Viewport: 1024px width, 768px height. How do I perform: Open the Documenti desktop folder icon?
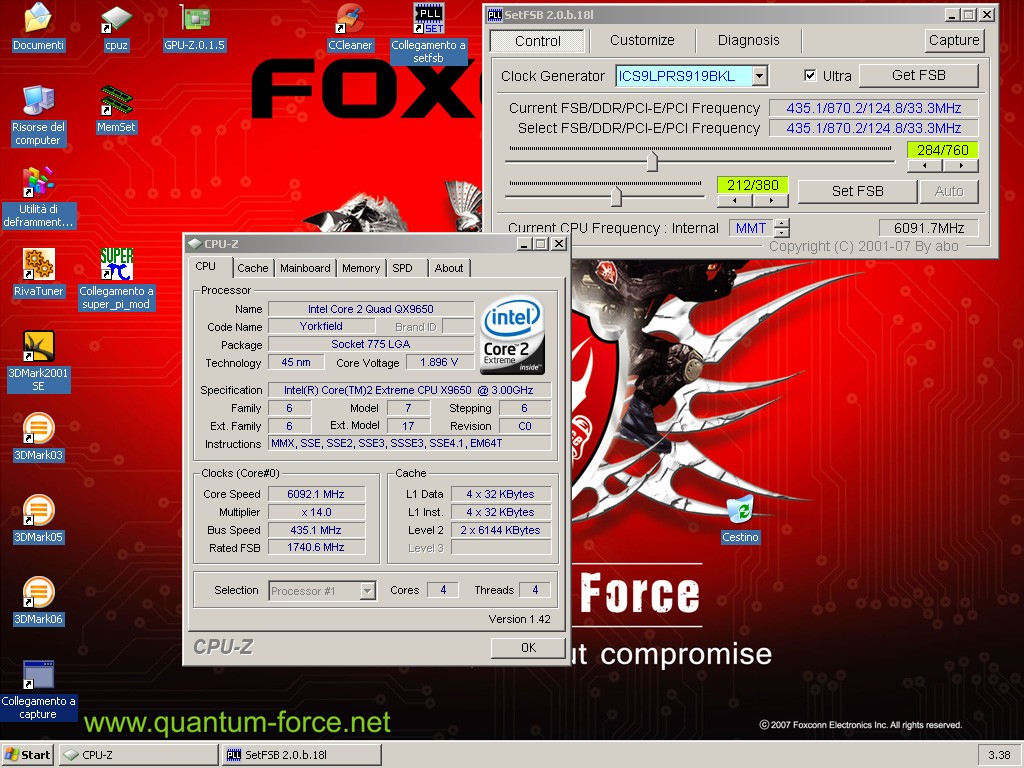38,20
